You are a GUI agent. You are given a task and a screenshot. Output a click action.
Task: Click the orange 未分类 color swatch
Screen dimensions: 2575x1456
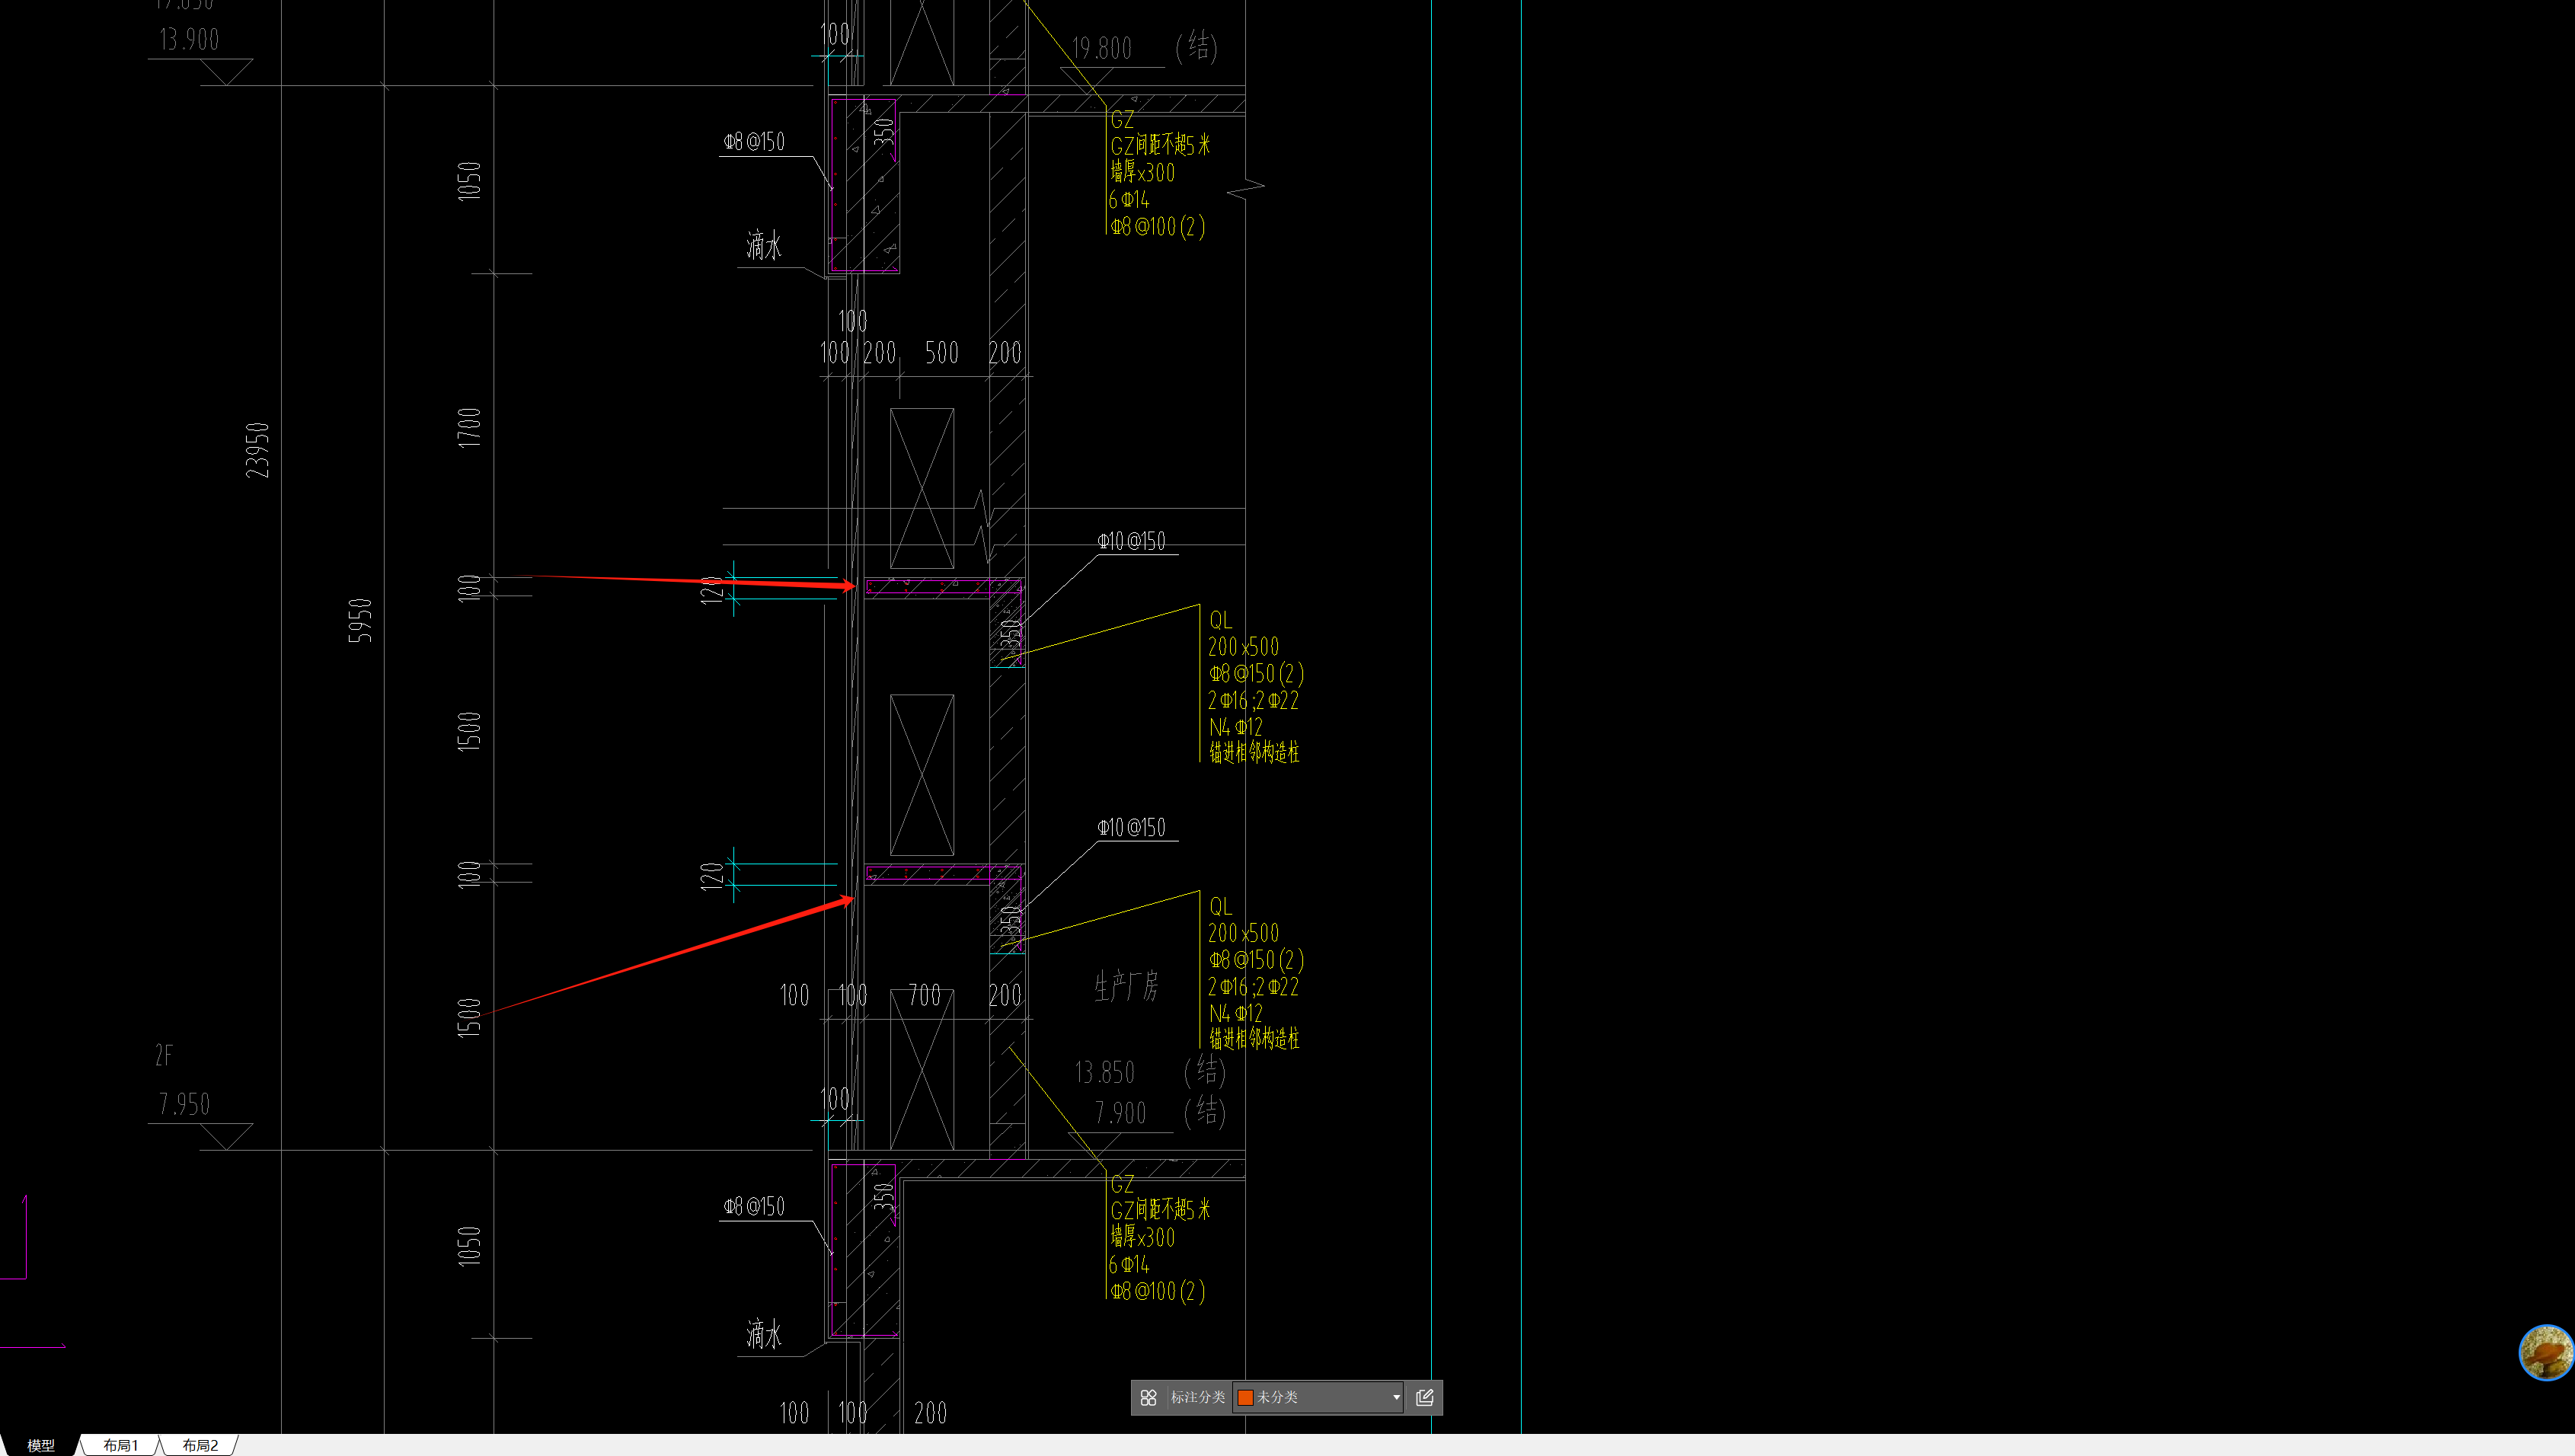coord(1245,1397)
